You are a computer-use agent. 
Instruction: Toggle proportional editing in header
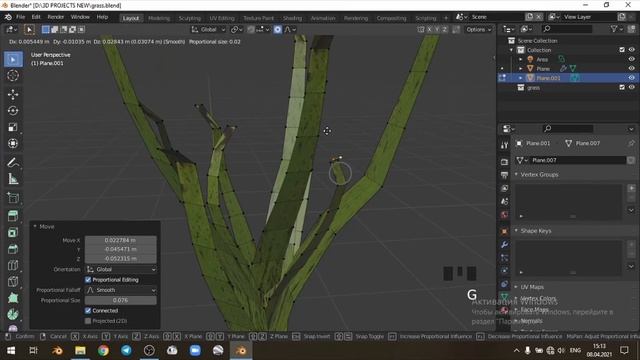[x=278, y=29]
